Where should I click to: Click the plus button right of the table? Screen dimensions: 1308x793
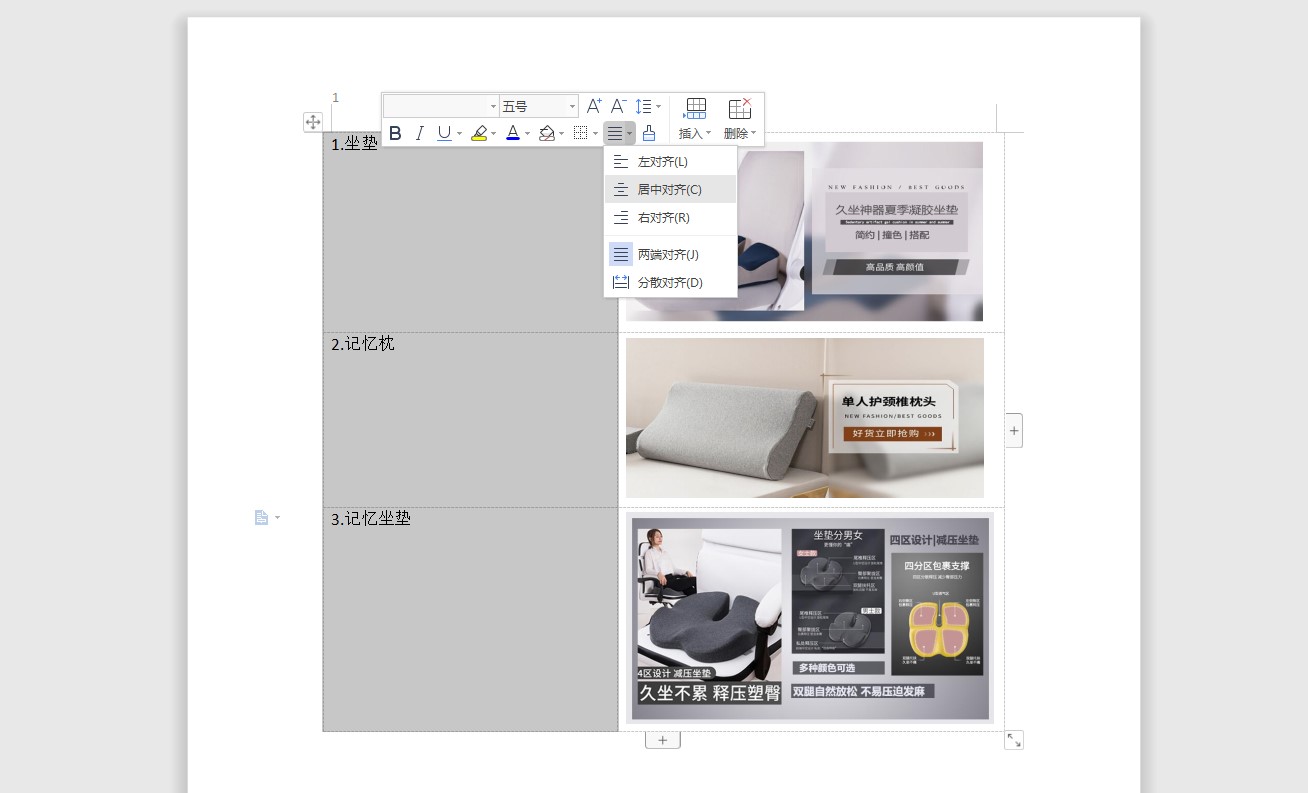(1013, 429)
